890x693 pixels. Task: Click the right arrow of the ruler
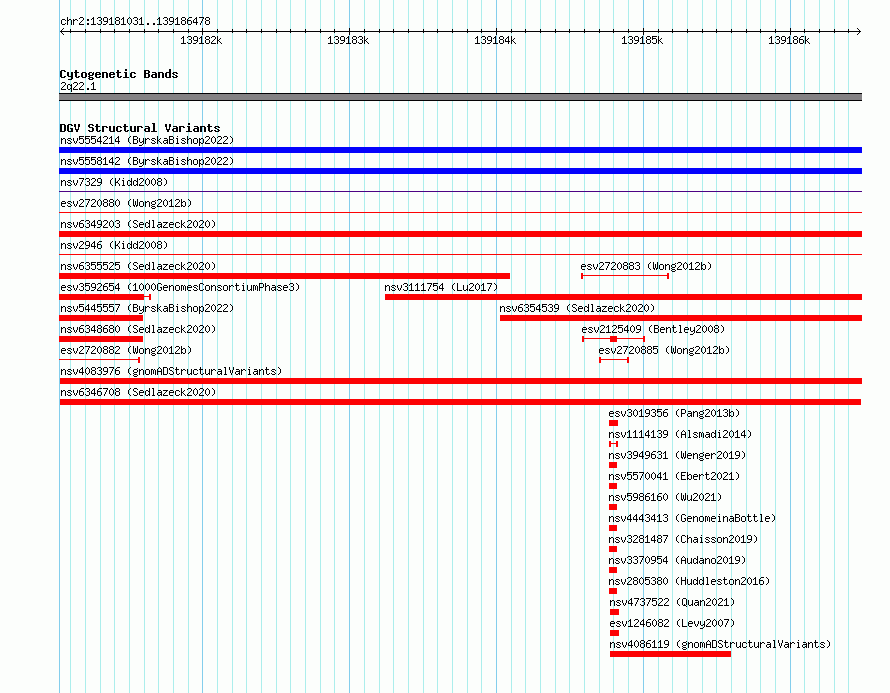coord(858,31)
